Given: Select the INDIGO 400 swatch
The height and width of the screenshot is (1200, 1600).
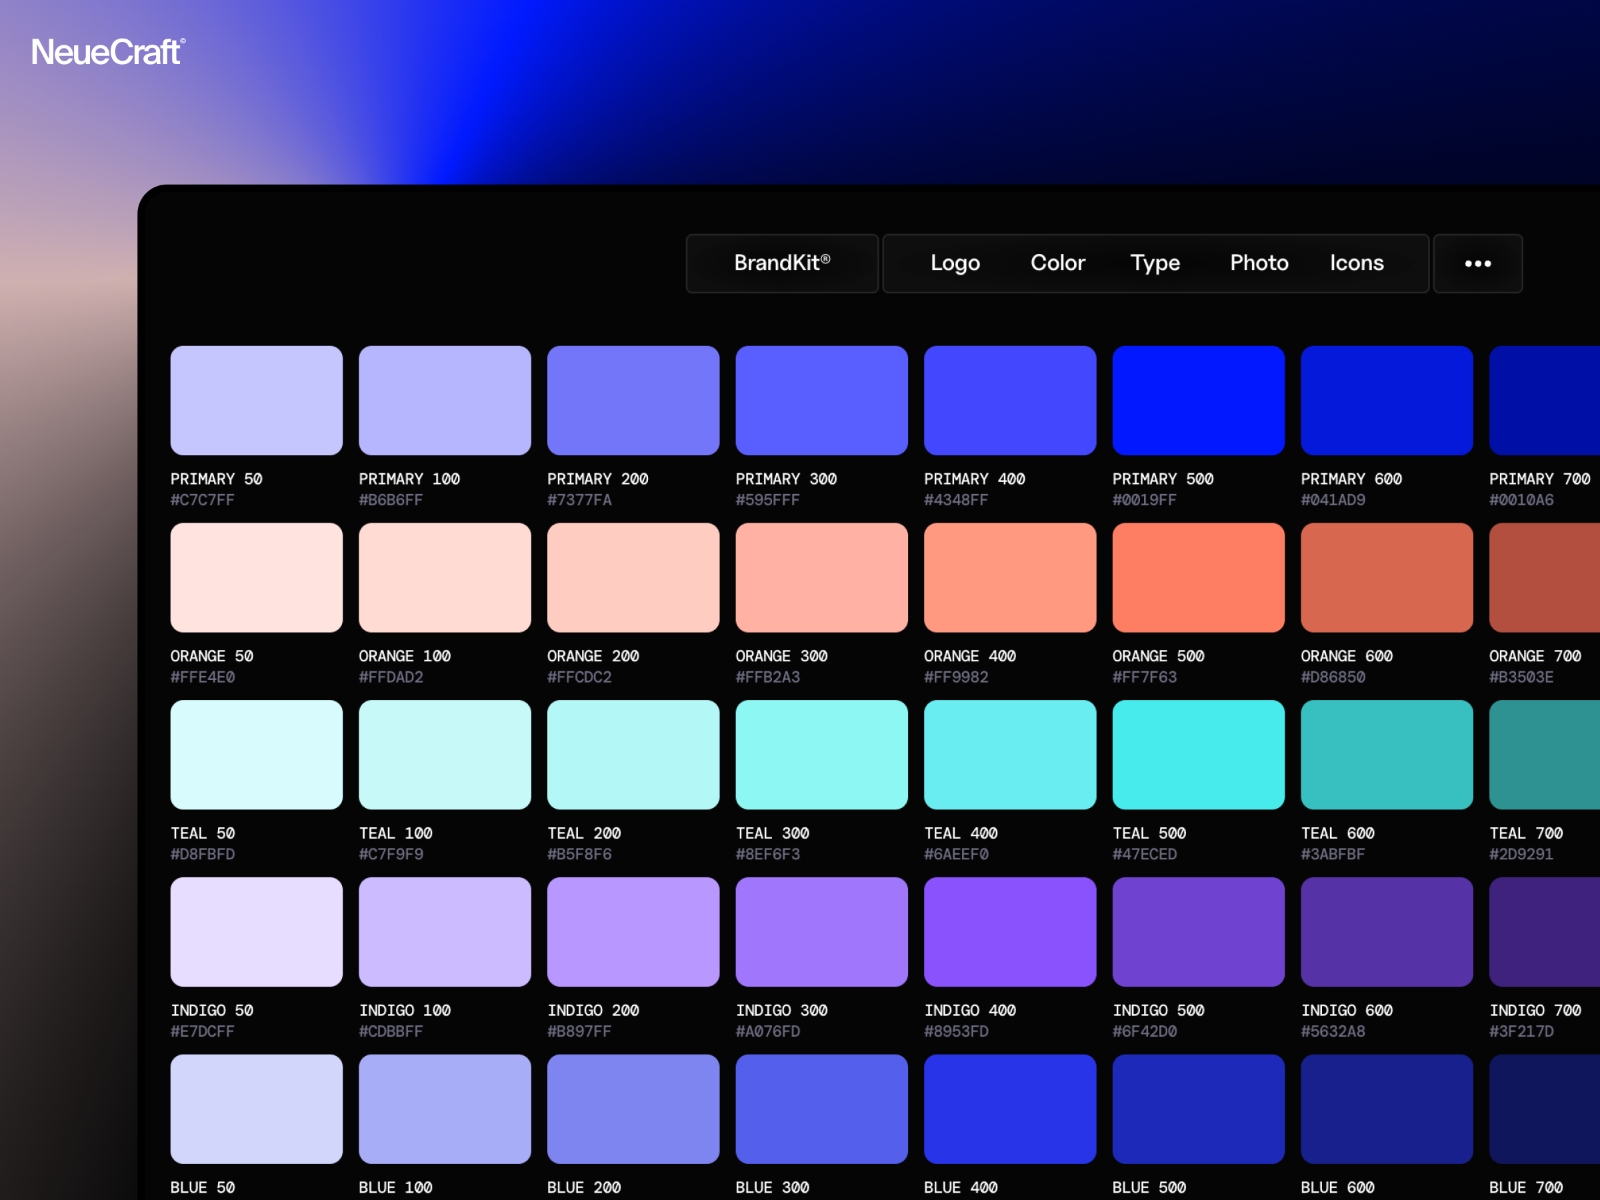Looking at the screenshot, I should 1009,931.
